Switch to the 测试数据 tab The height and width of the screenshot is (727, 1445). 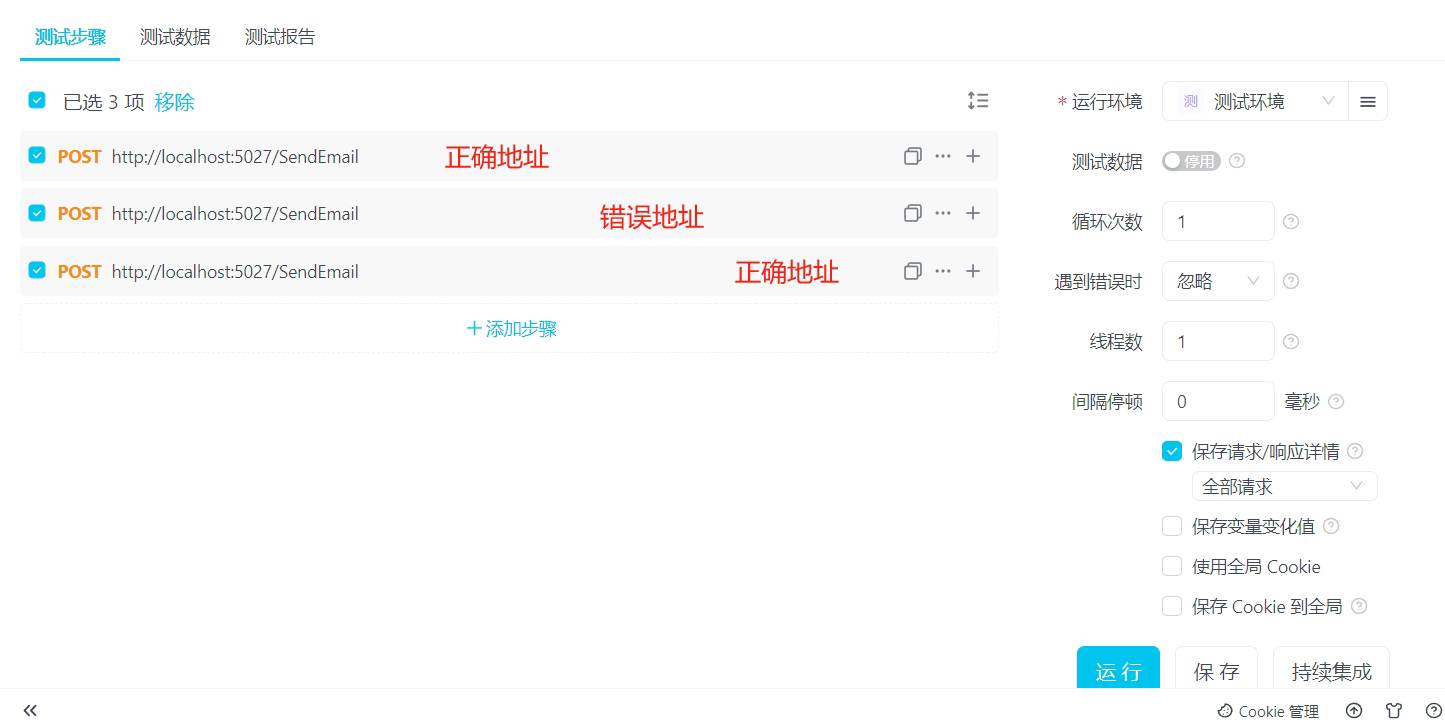pyautogui.click(x=175, y=37)
